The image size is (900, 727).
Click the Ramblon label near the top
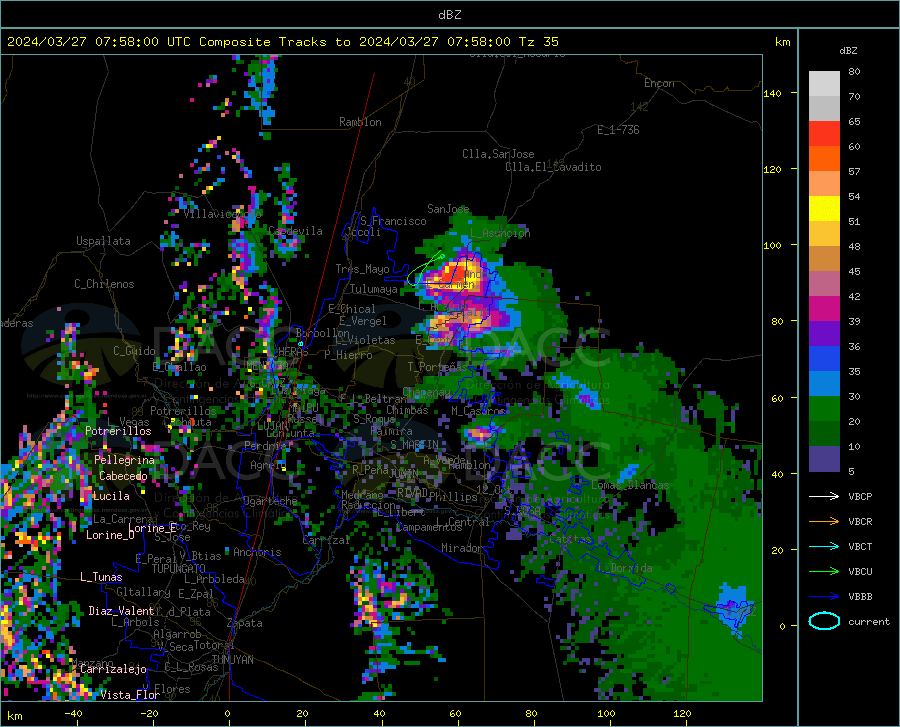360,122
